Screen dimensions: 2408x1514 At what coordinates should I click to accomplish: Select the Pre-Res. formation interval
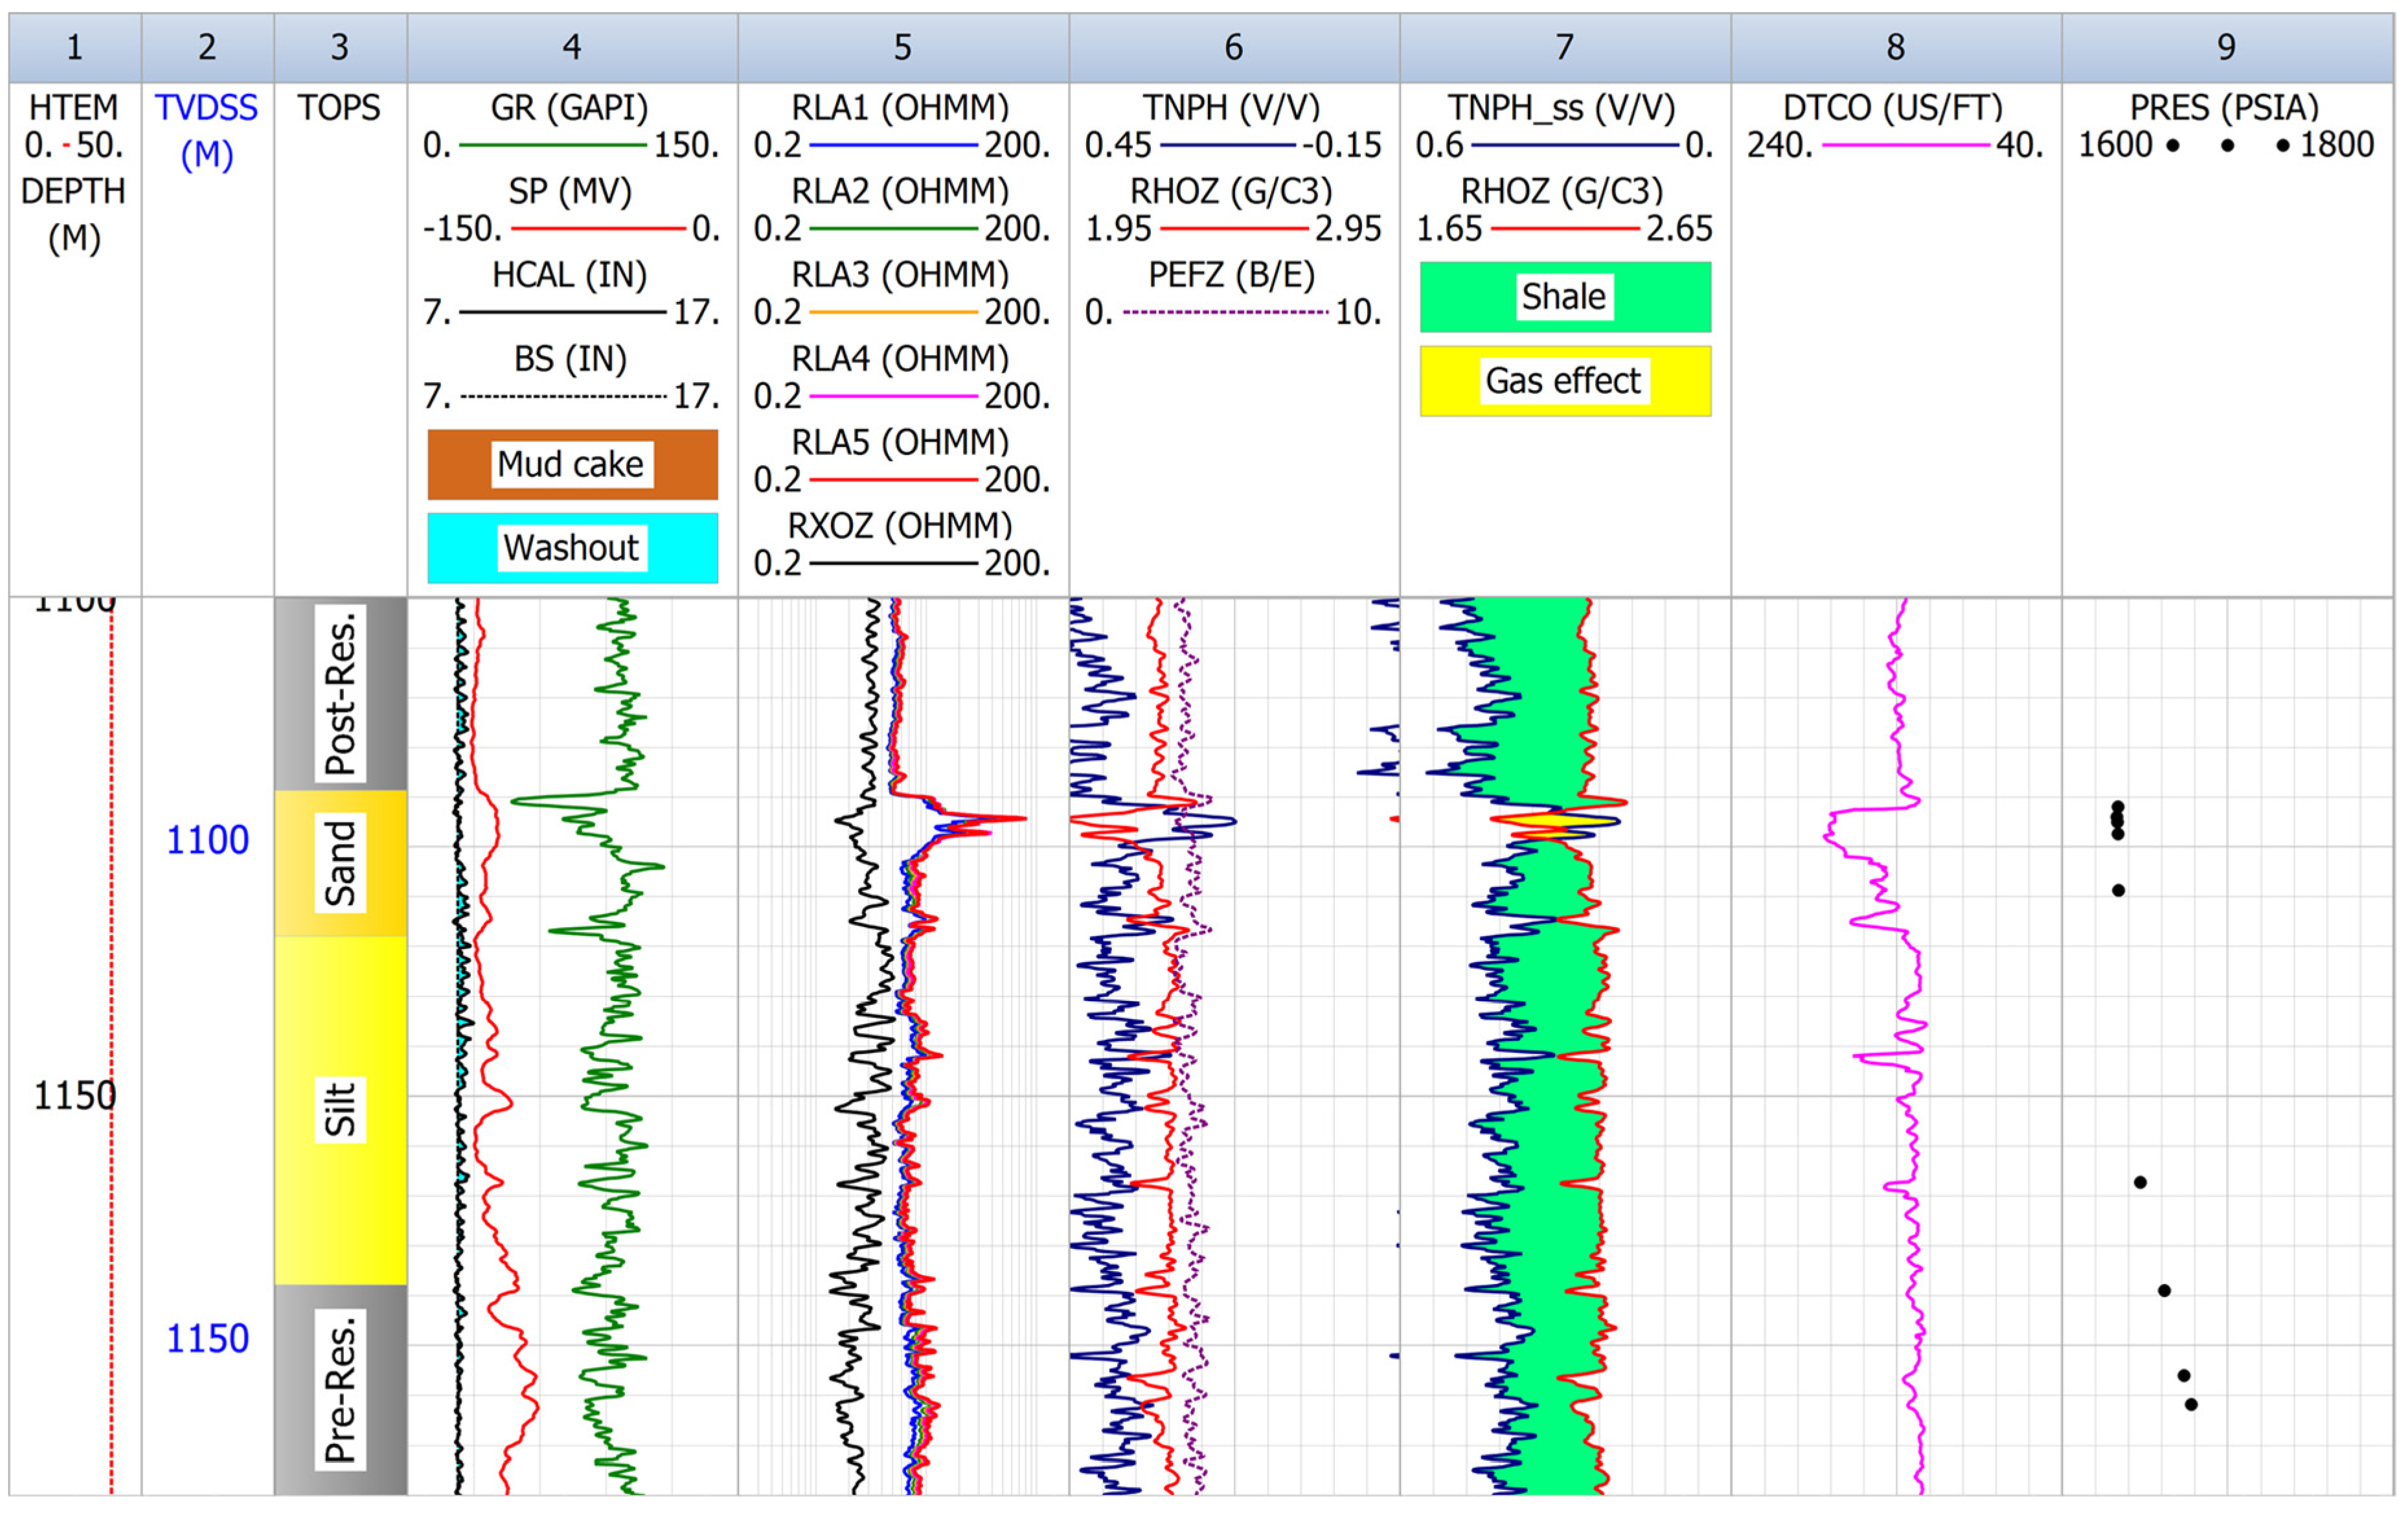point(340,1390)
